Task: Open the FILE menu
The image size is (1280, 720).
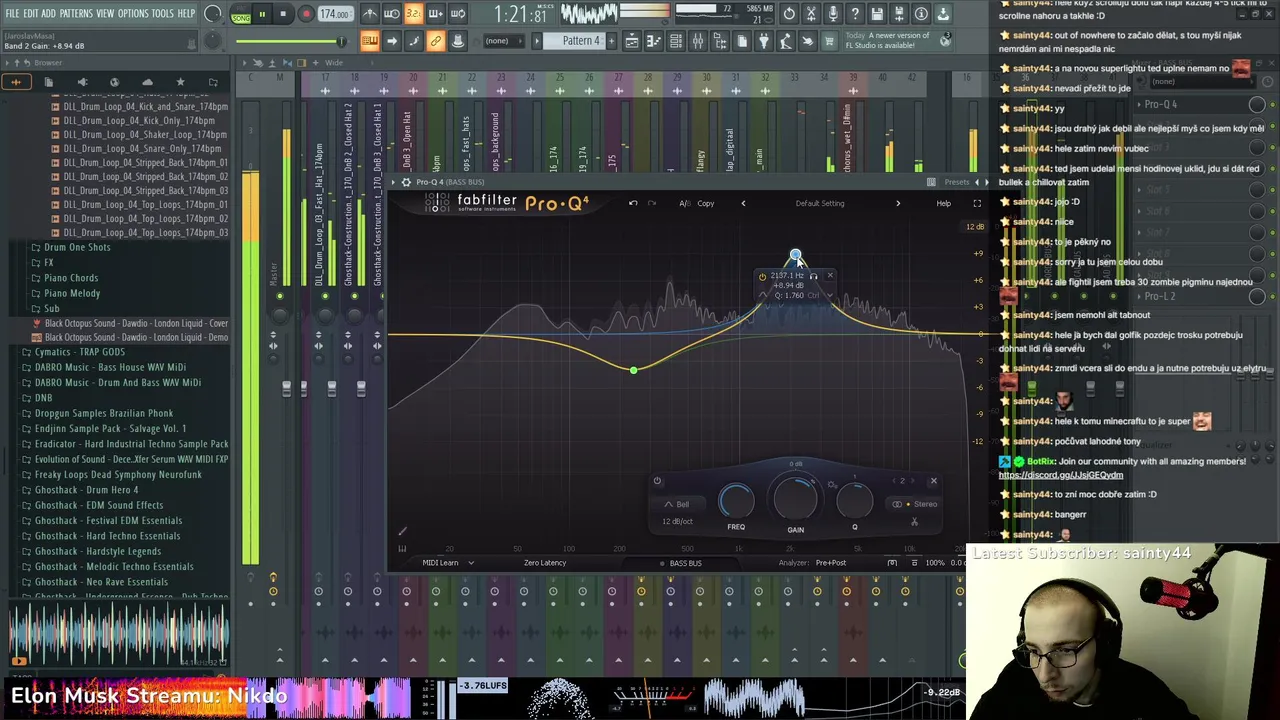Action: click(11, 13)
